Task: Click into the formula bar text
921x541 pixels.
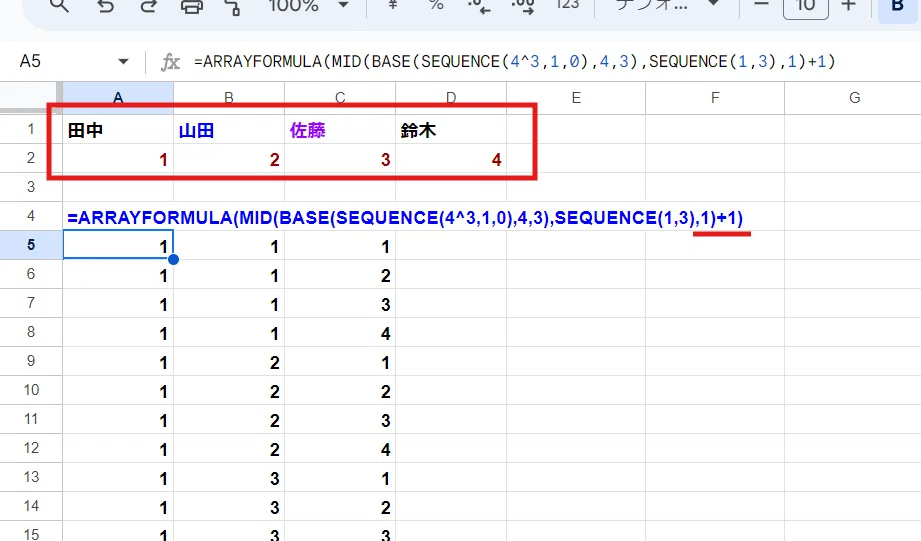Action: (515, 61)
